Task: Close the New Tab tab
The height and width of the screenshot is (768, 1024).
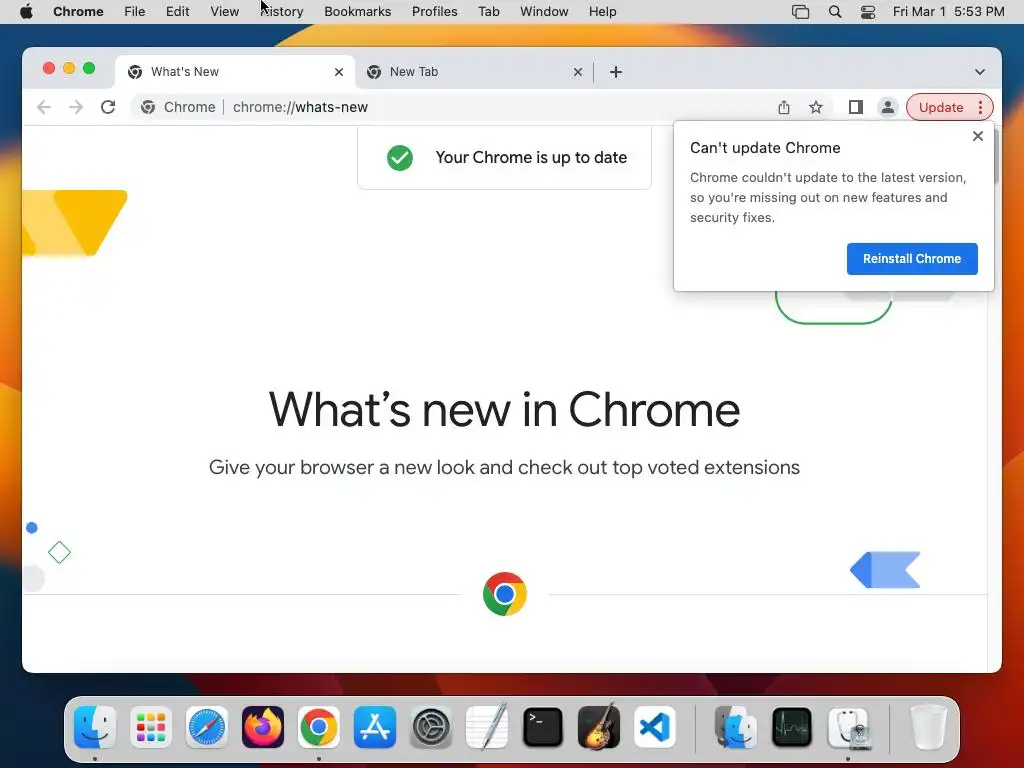Action: 578,72
